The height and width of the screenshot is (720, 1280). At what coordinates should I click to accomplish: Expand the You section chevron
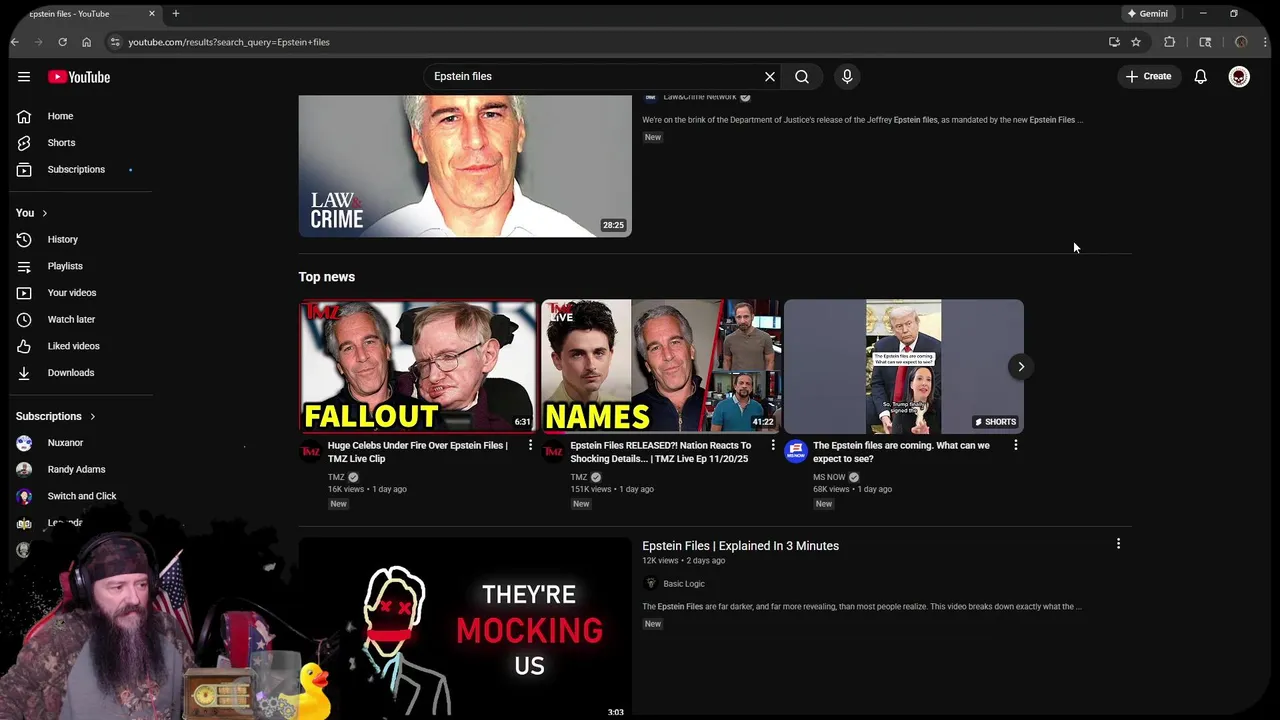coord(44,213)
